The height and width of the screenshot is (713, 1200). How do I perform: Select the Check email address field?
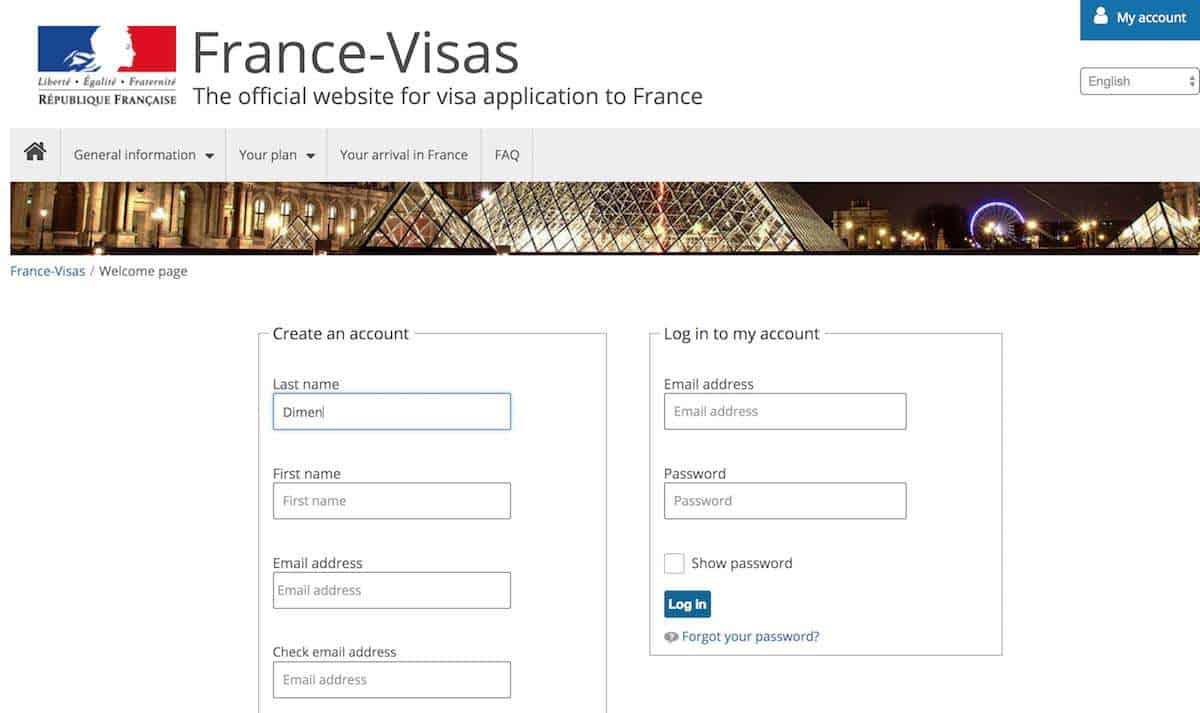(391, 680)
